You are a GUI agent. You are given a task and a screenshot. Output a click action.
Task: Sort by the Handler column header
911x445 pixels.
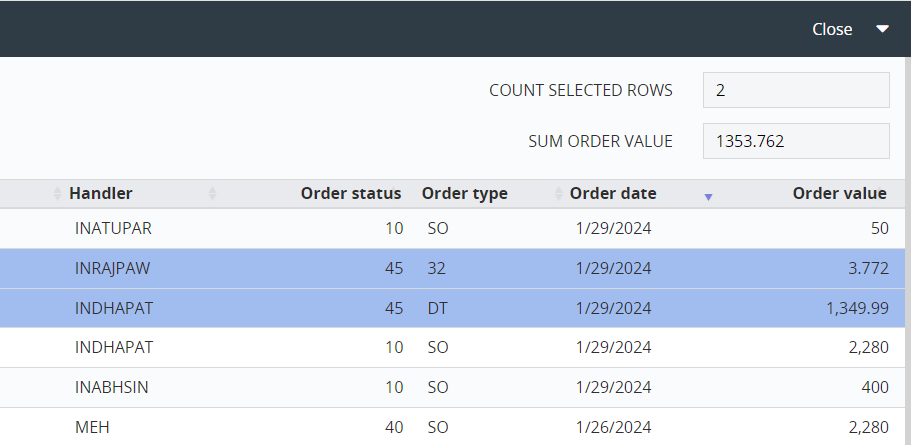pyautogui.click(x=101, y=193)
